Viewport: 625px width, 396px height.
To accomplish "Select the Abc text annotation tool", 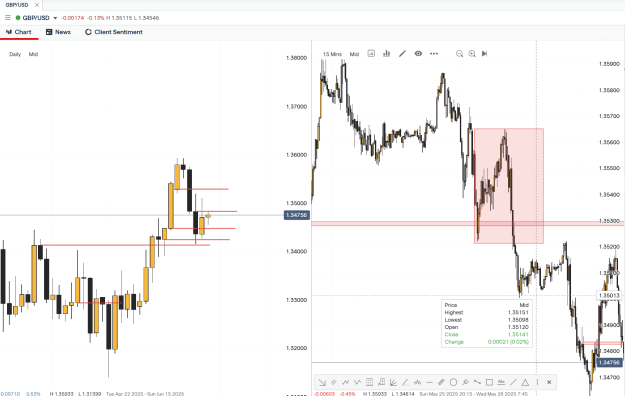I will coord(501,382).
